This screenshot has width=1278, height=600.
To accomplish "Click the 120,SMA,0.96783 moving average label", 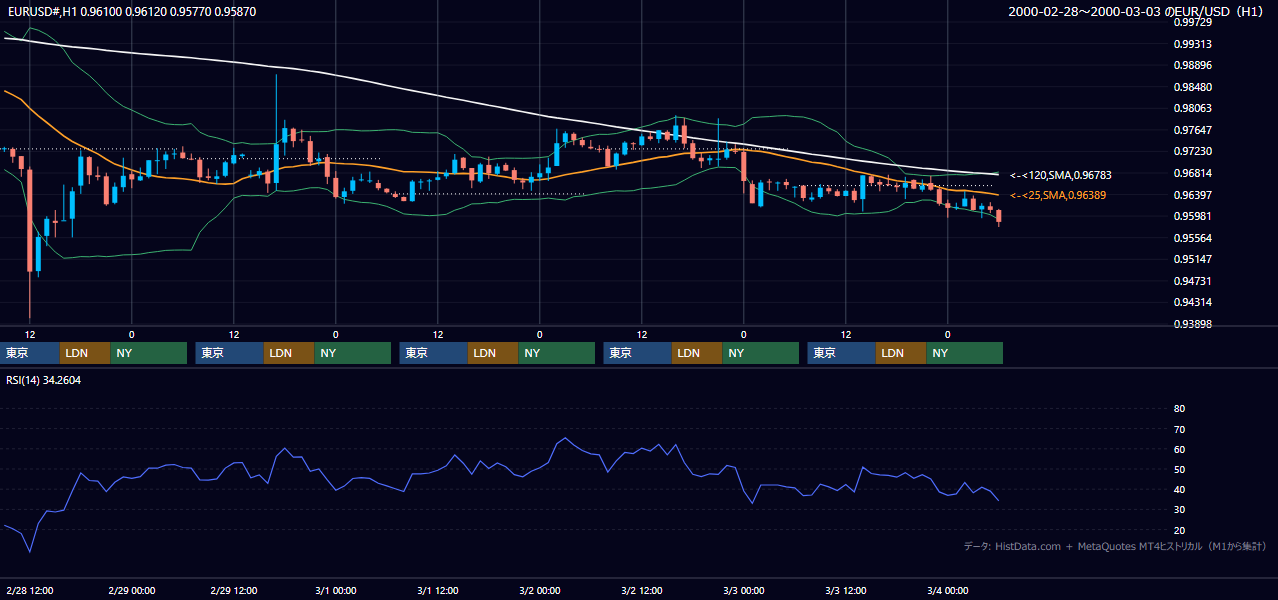I will point(1060,175).
